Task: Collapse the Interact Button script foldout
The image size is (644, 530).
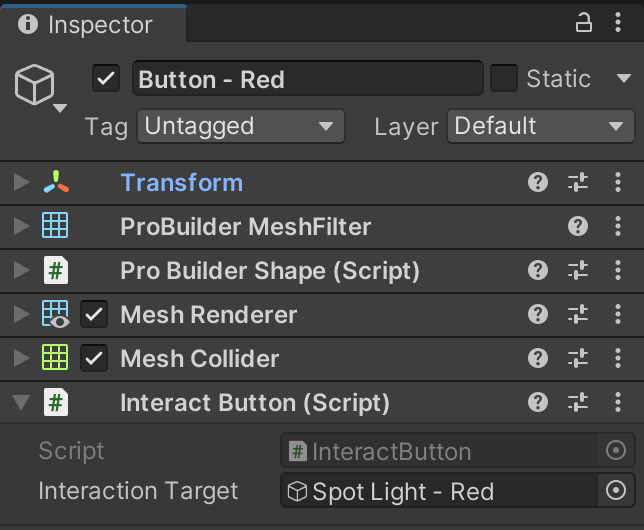Action: pos(21,403)
